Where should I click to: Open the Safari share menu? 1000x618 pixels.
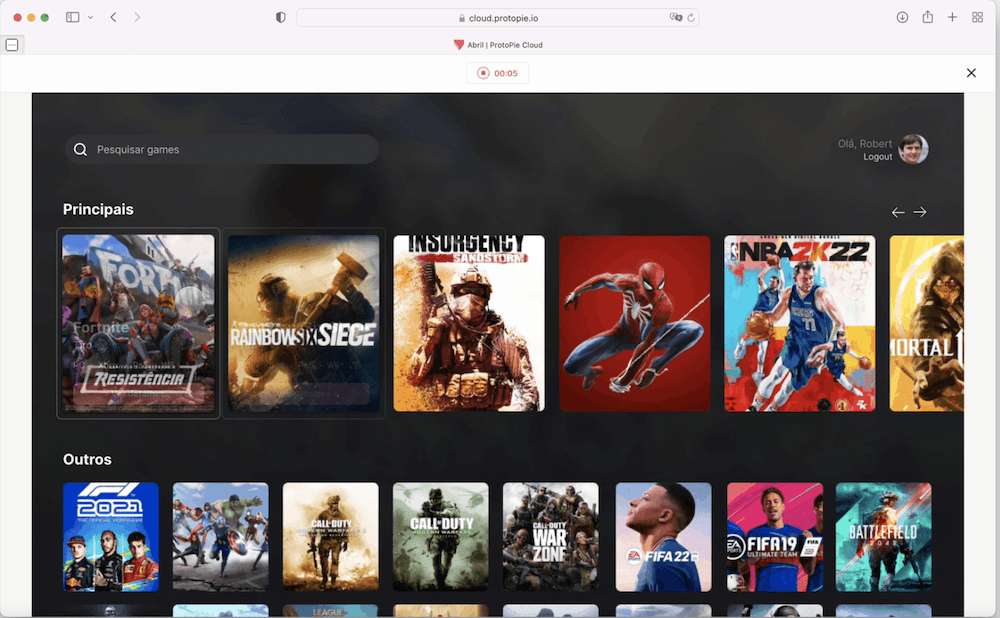click(927, 17)
